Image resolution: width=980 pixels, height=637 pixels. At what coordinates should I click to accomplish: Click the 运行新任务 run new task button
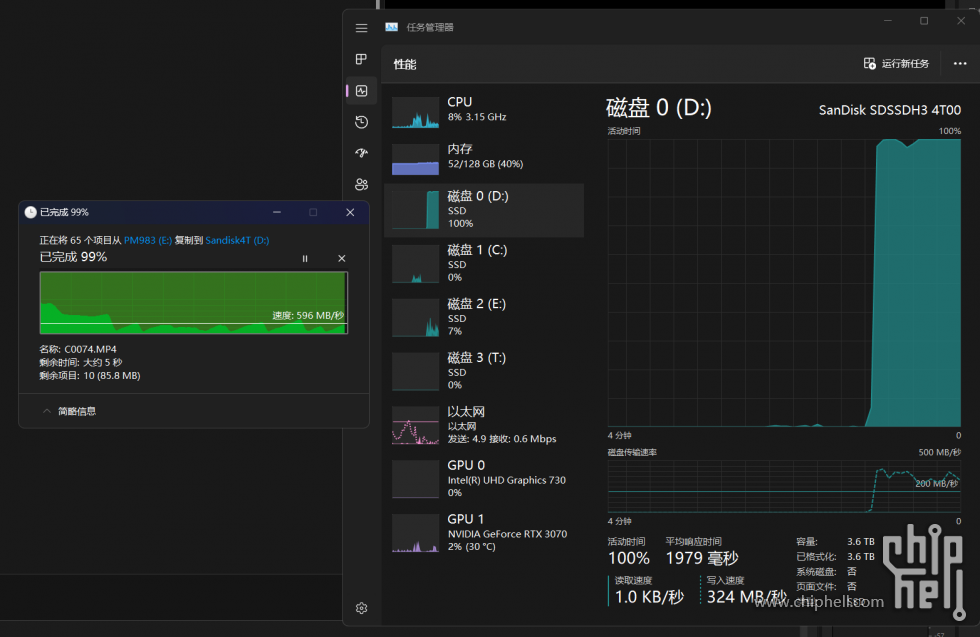(896, 64)
